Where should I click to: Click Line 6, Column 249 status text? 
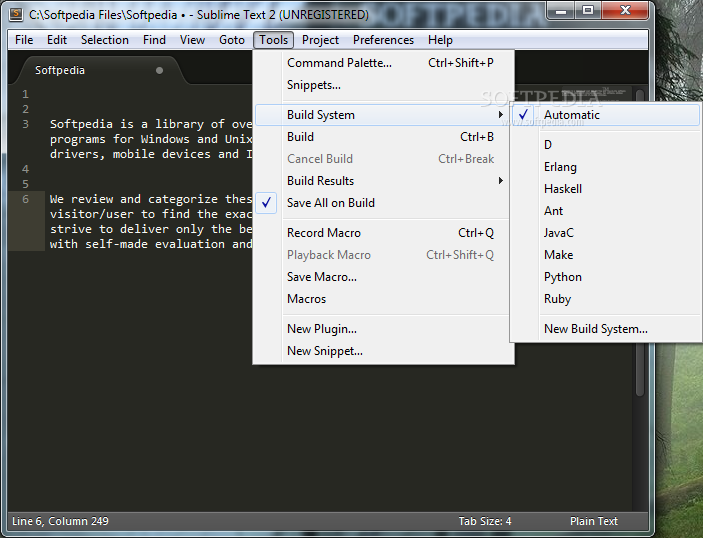tap(60, 521)
